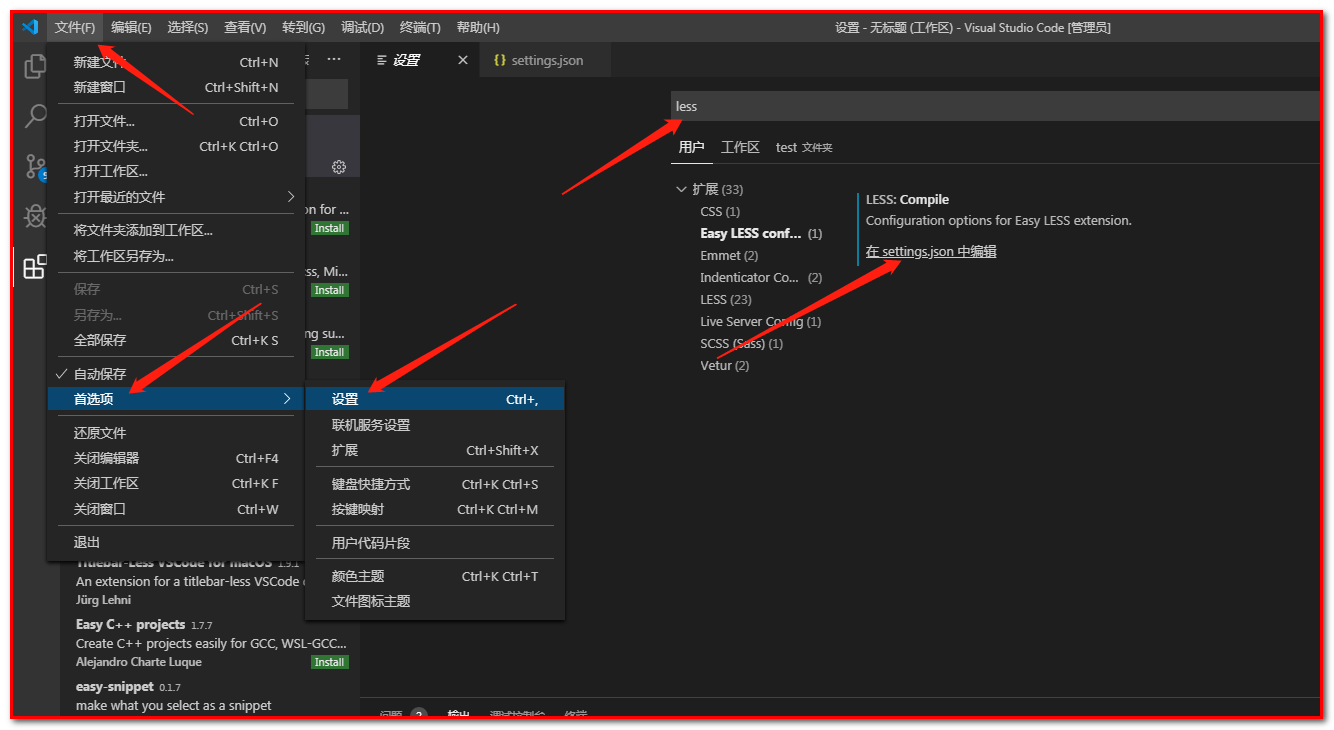Install the Easy C++ projects extension

tap(329, 662)
